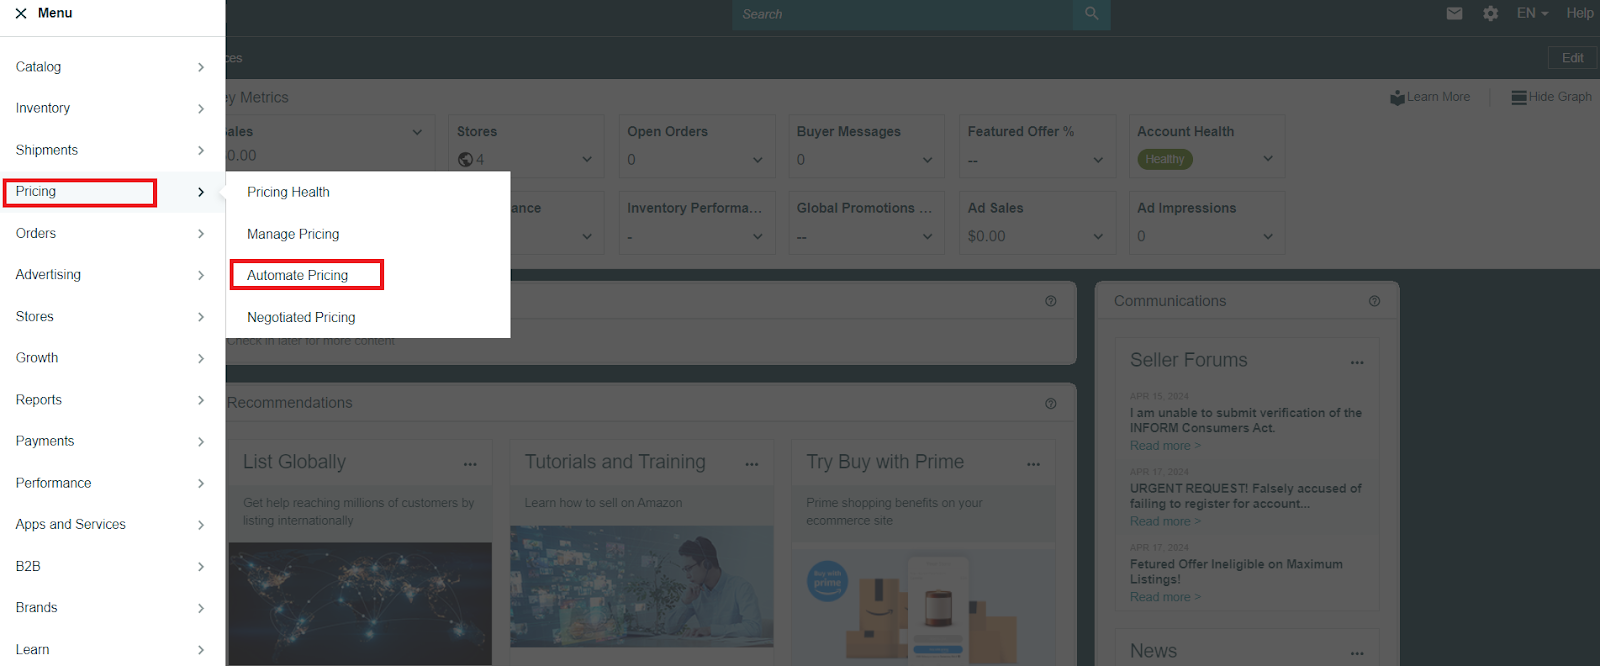
Task: Open News section ellipsis menu
Action: 1357,653
